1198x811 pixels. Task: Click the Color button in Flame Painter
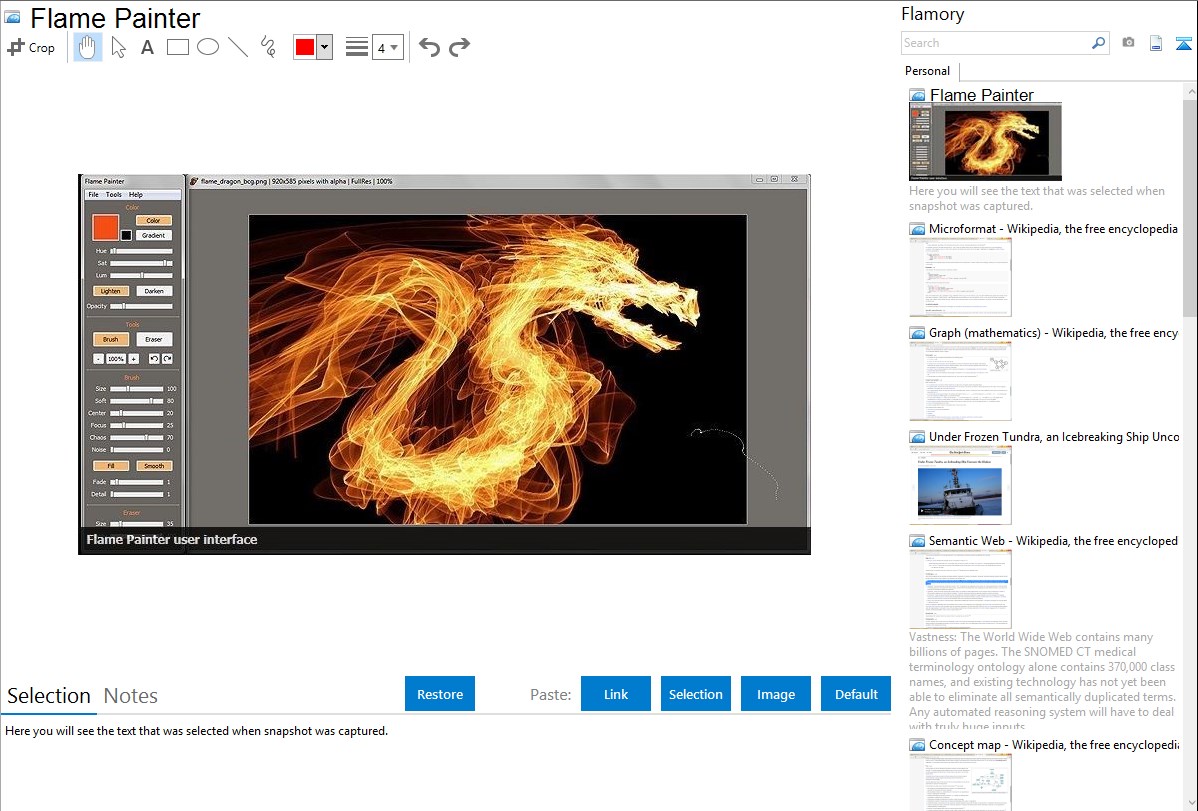click(x=154, y=220)
